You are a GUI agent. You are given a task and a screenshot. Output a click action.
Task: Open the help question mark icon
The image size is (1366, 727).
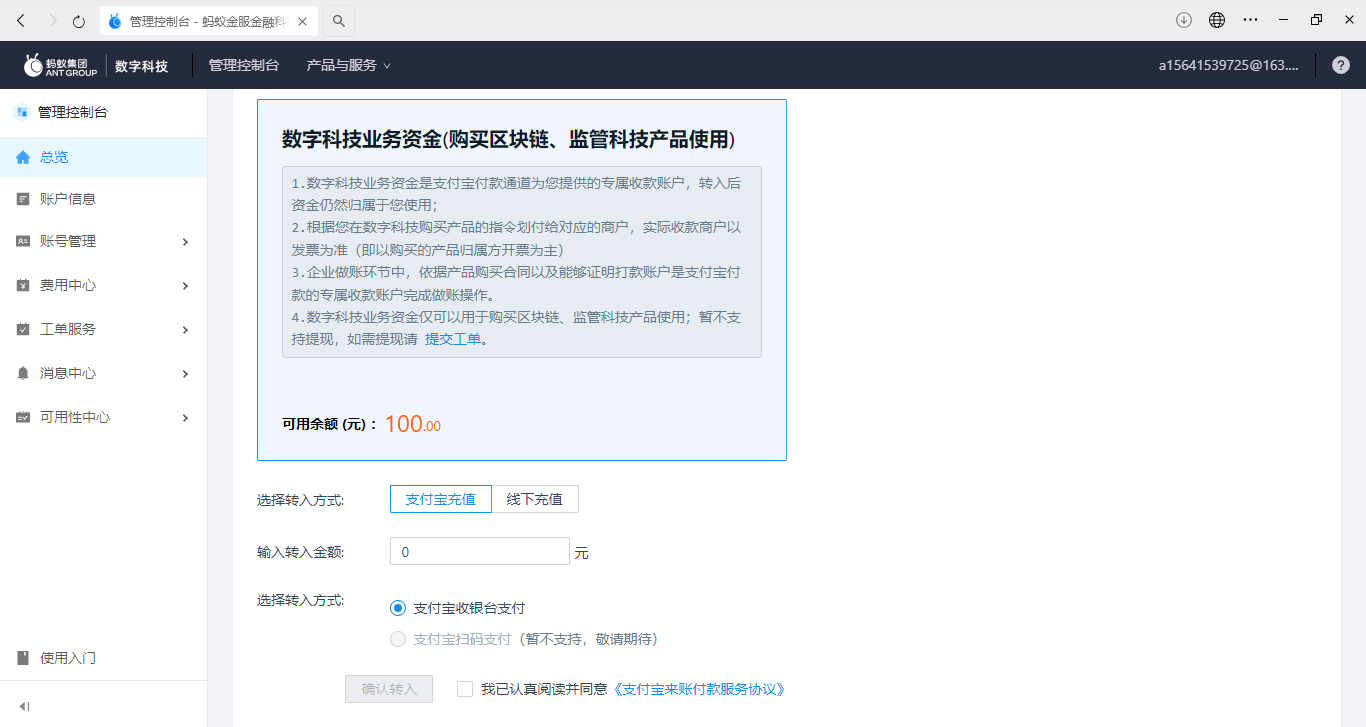(x=1341, y=65)
